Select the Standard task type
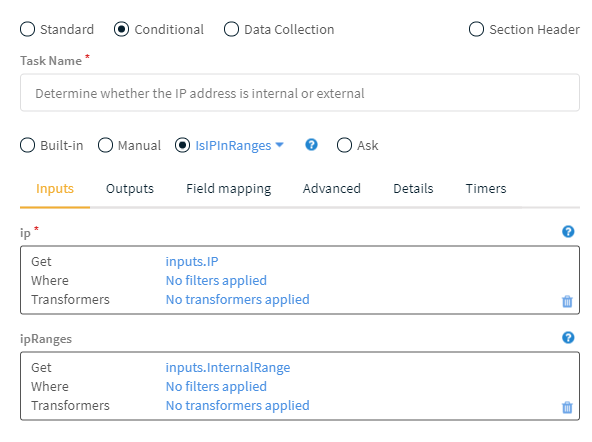The image size is (592, 442). pyautogui.click(x=28, y=29)
